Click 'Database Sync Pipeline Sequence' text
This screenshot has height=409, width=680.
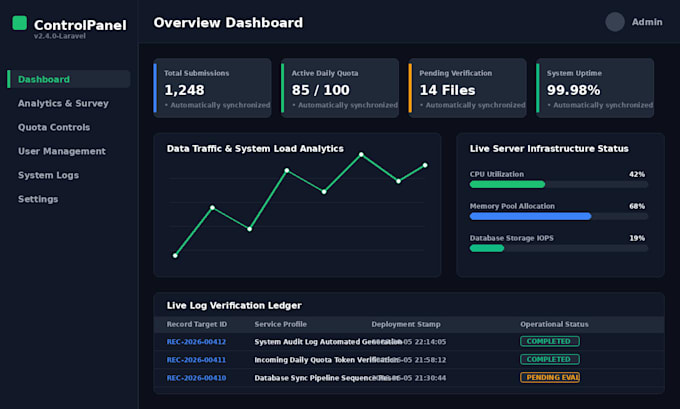click(314, 378)
